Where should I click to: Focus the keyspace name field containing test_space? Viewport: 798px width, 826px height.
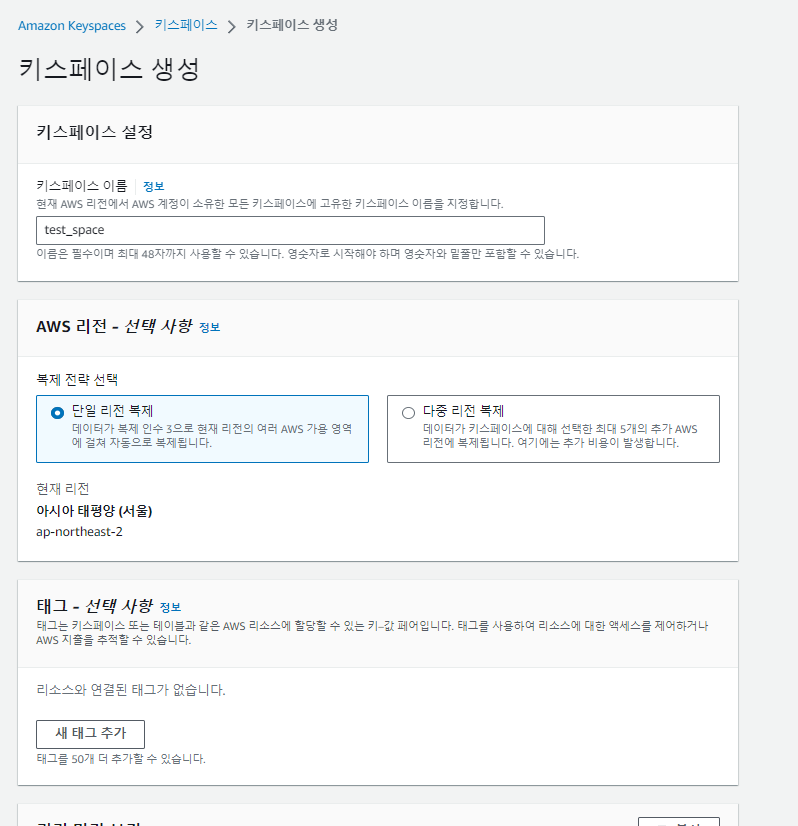tap(290, 230)
